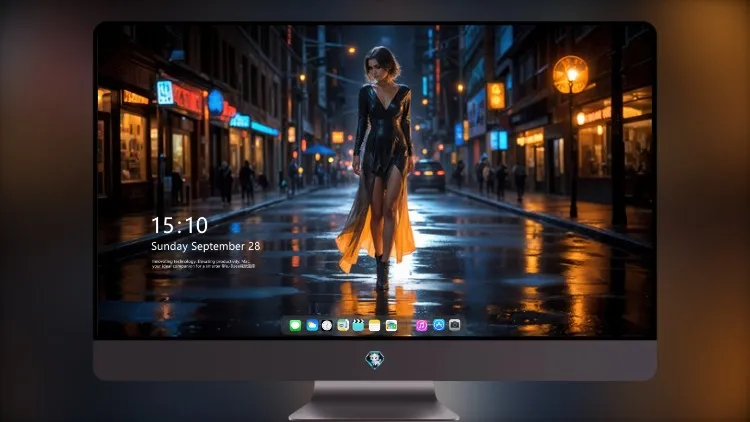
Task: Open the pink Music app in dock
Action: [x=421, y=325]
